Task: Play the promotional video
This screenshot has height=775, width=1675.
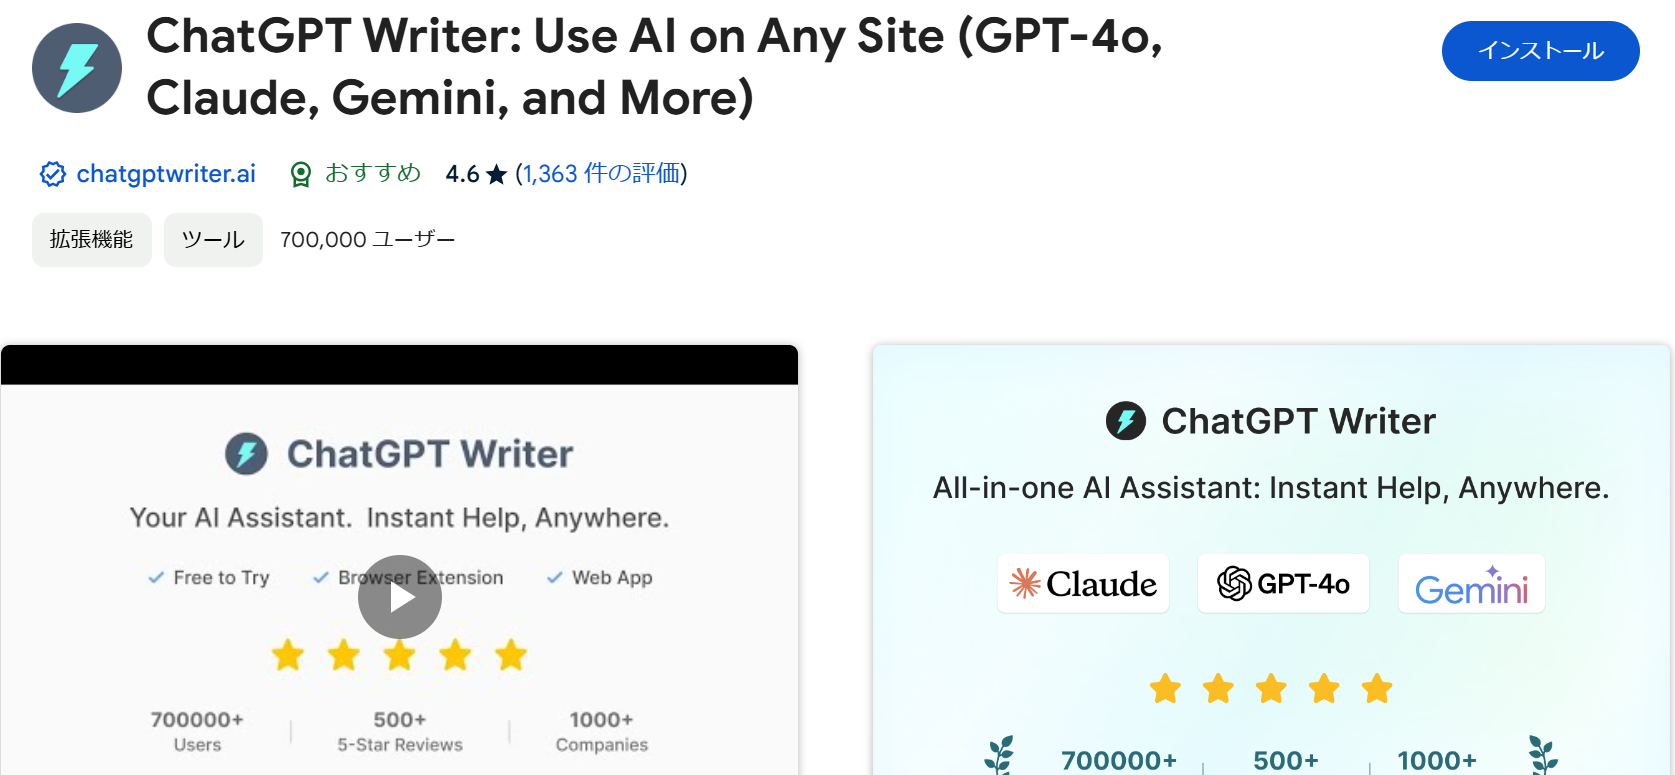Action: click(x=399, y=596)
